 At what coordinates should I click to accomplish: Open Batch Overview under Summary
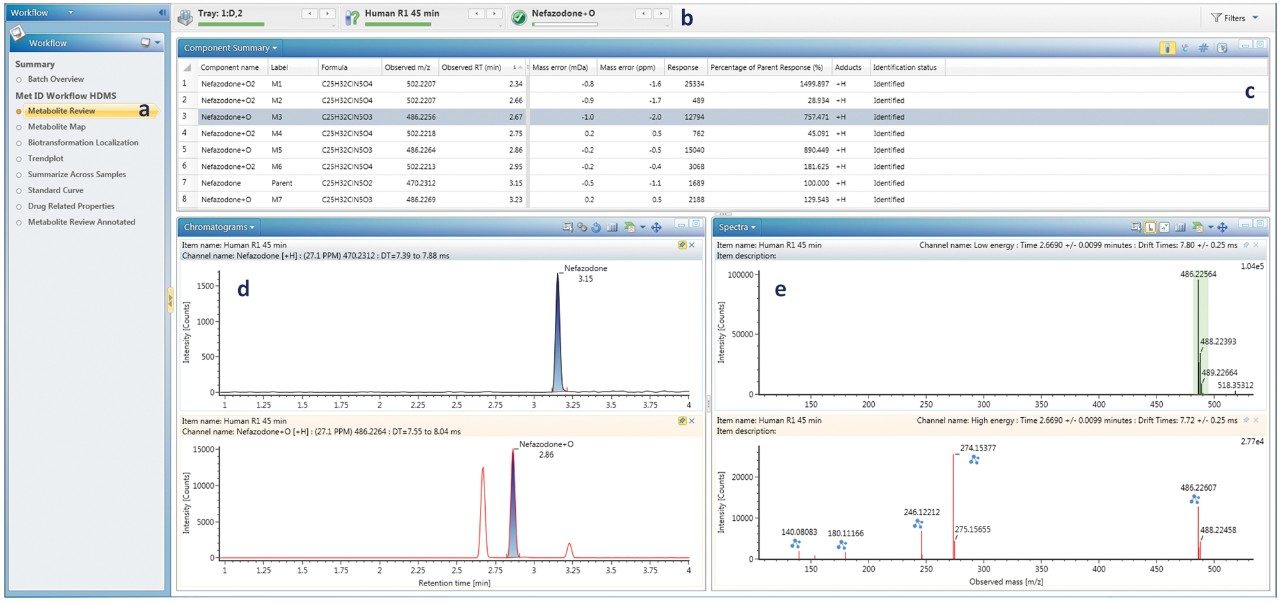[x=54, y=79]
